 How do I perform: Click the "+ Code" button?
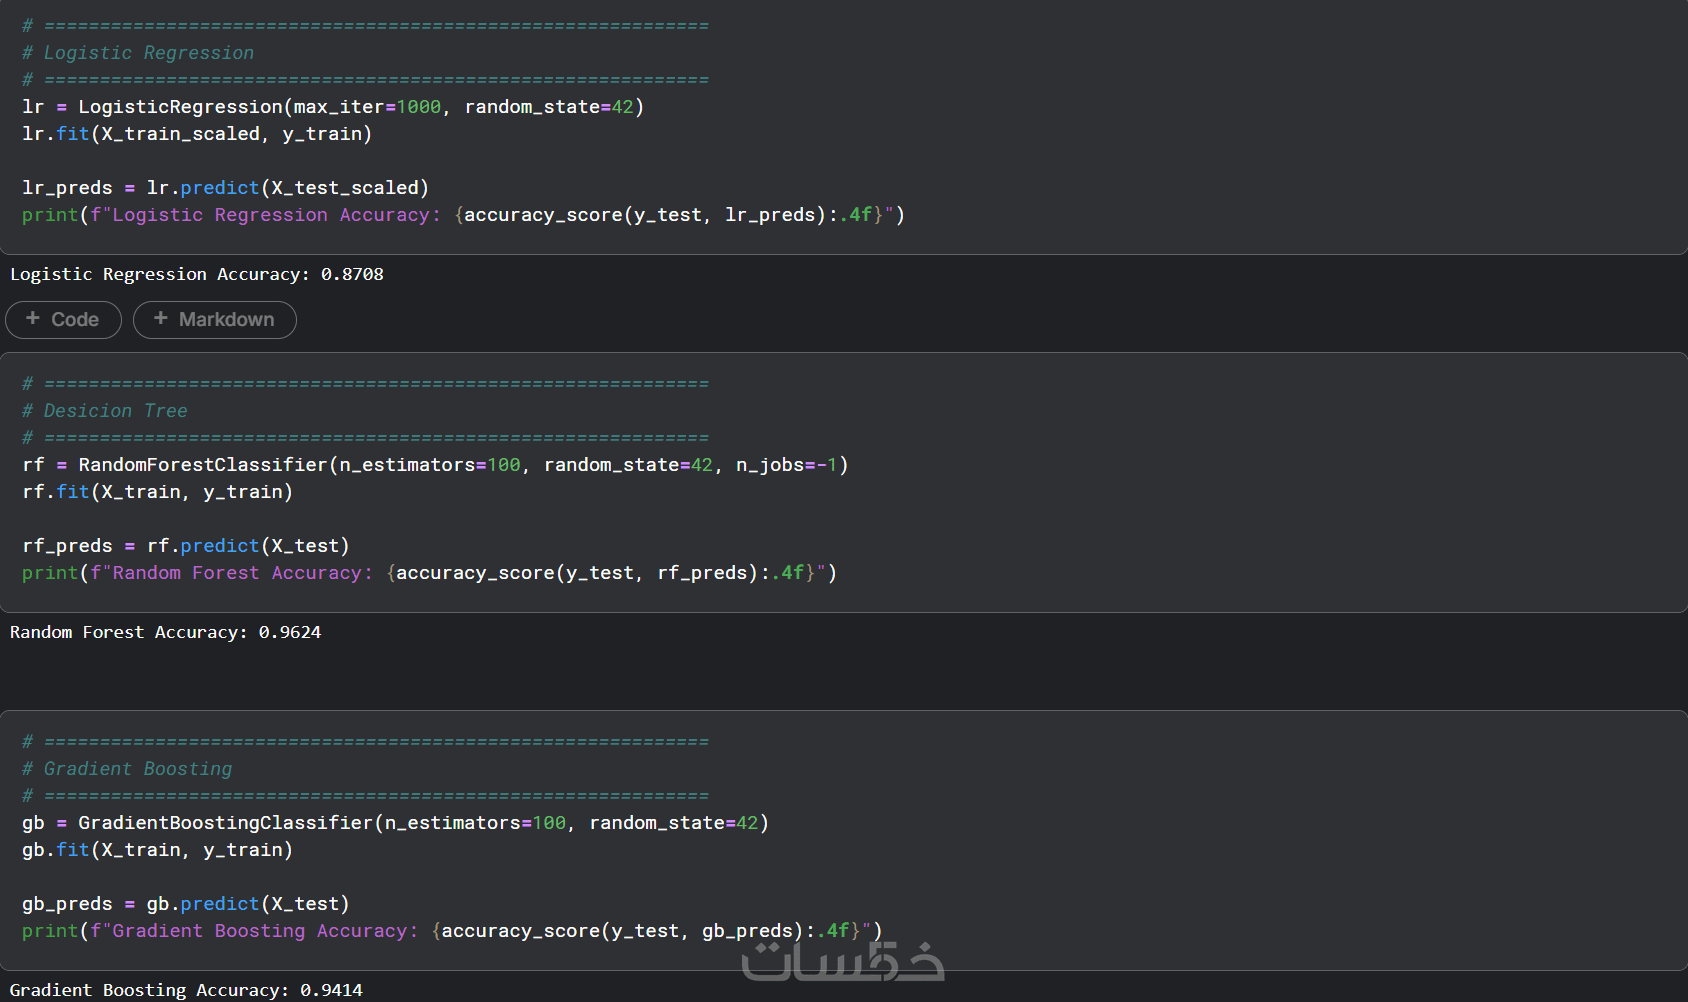(x=63, y=320)
